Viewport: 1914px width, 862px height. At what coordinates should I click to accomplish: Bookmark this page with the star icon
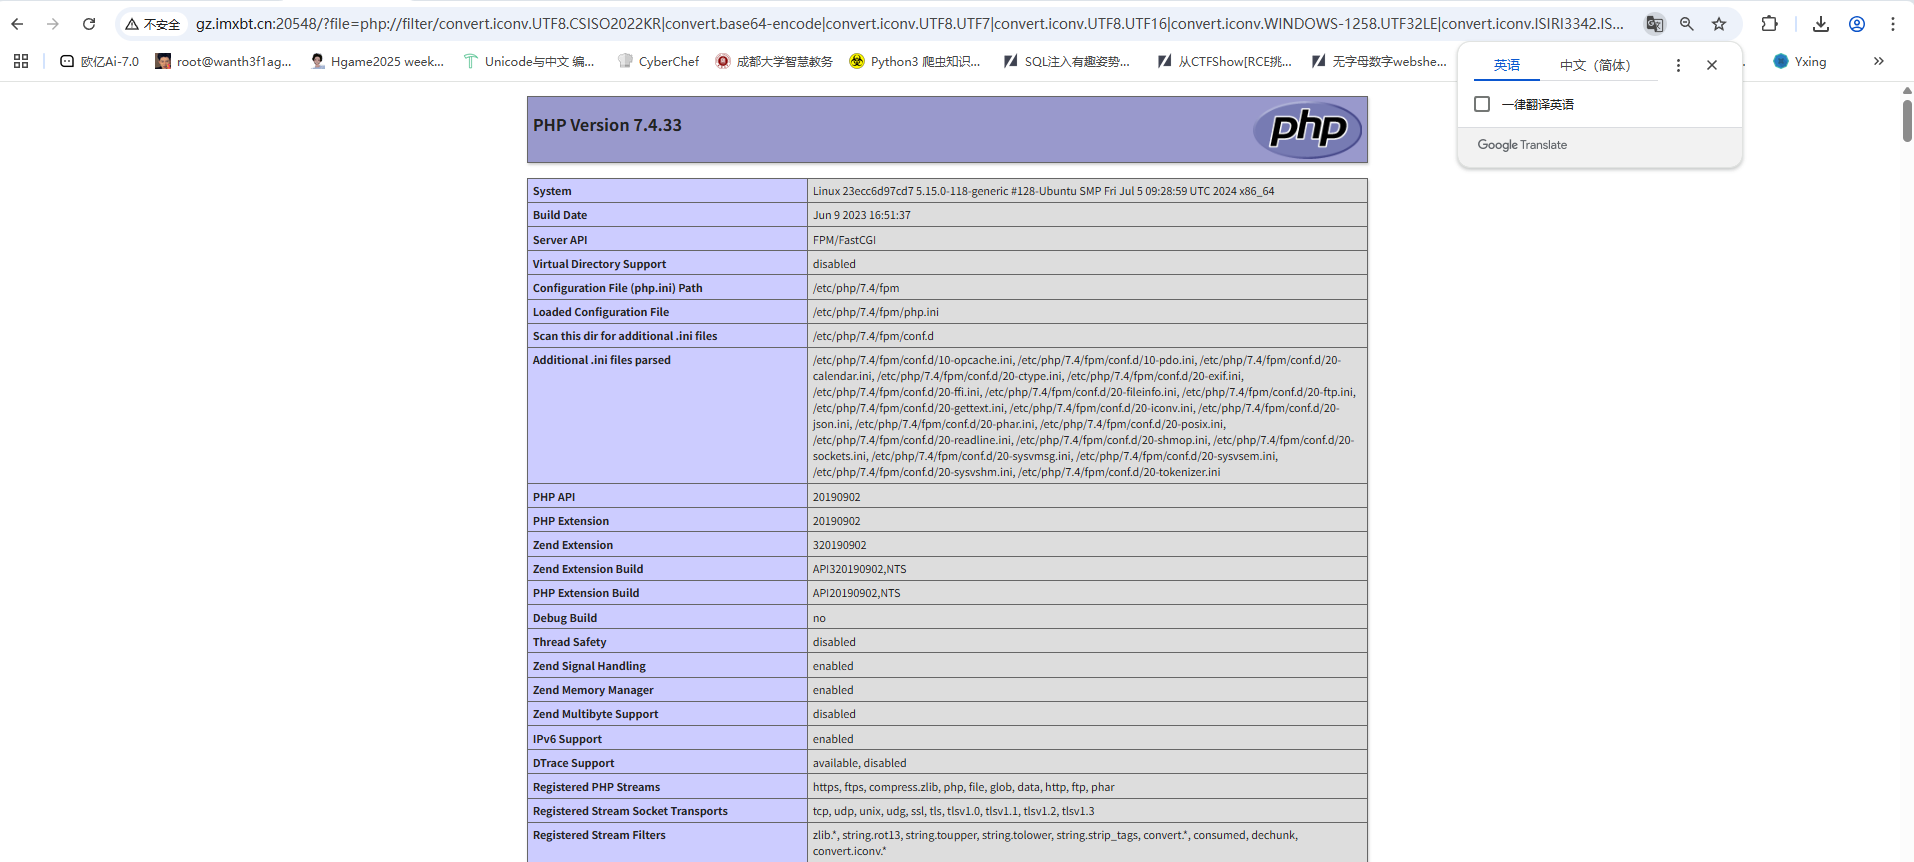[1719, 24]
